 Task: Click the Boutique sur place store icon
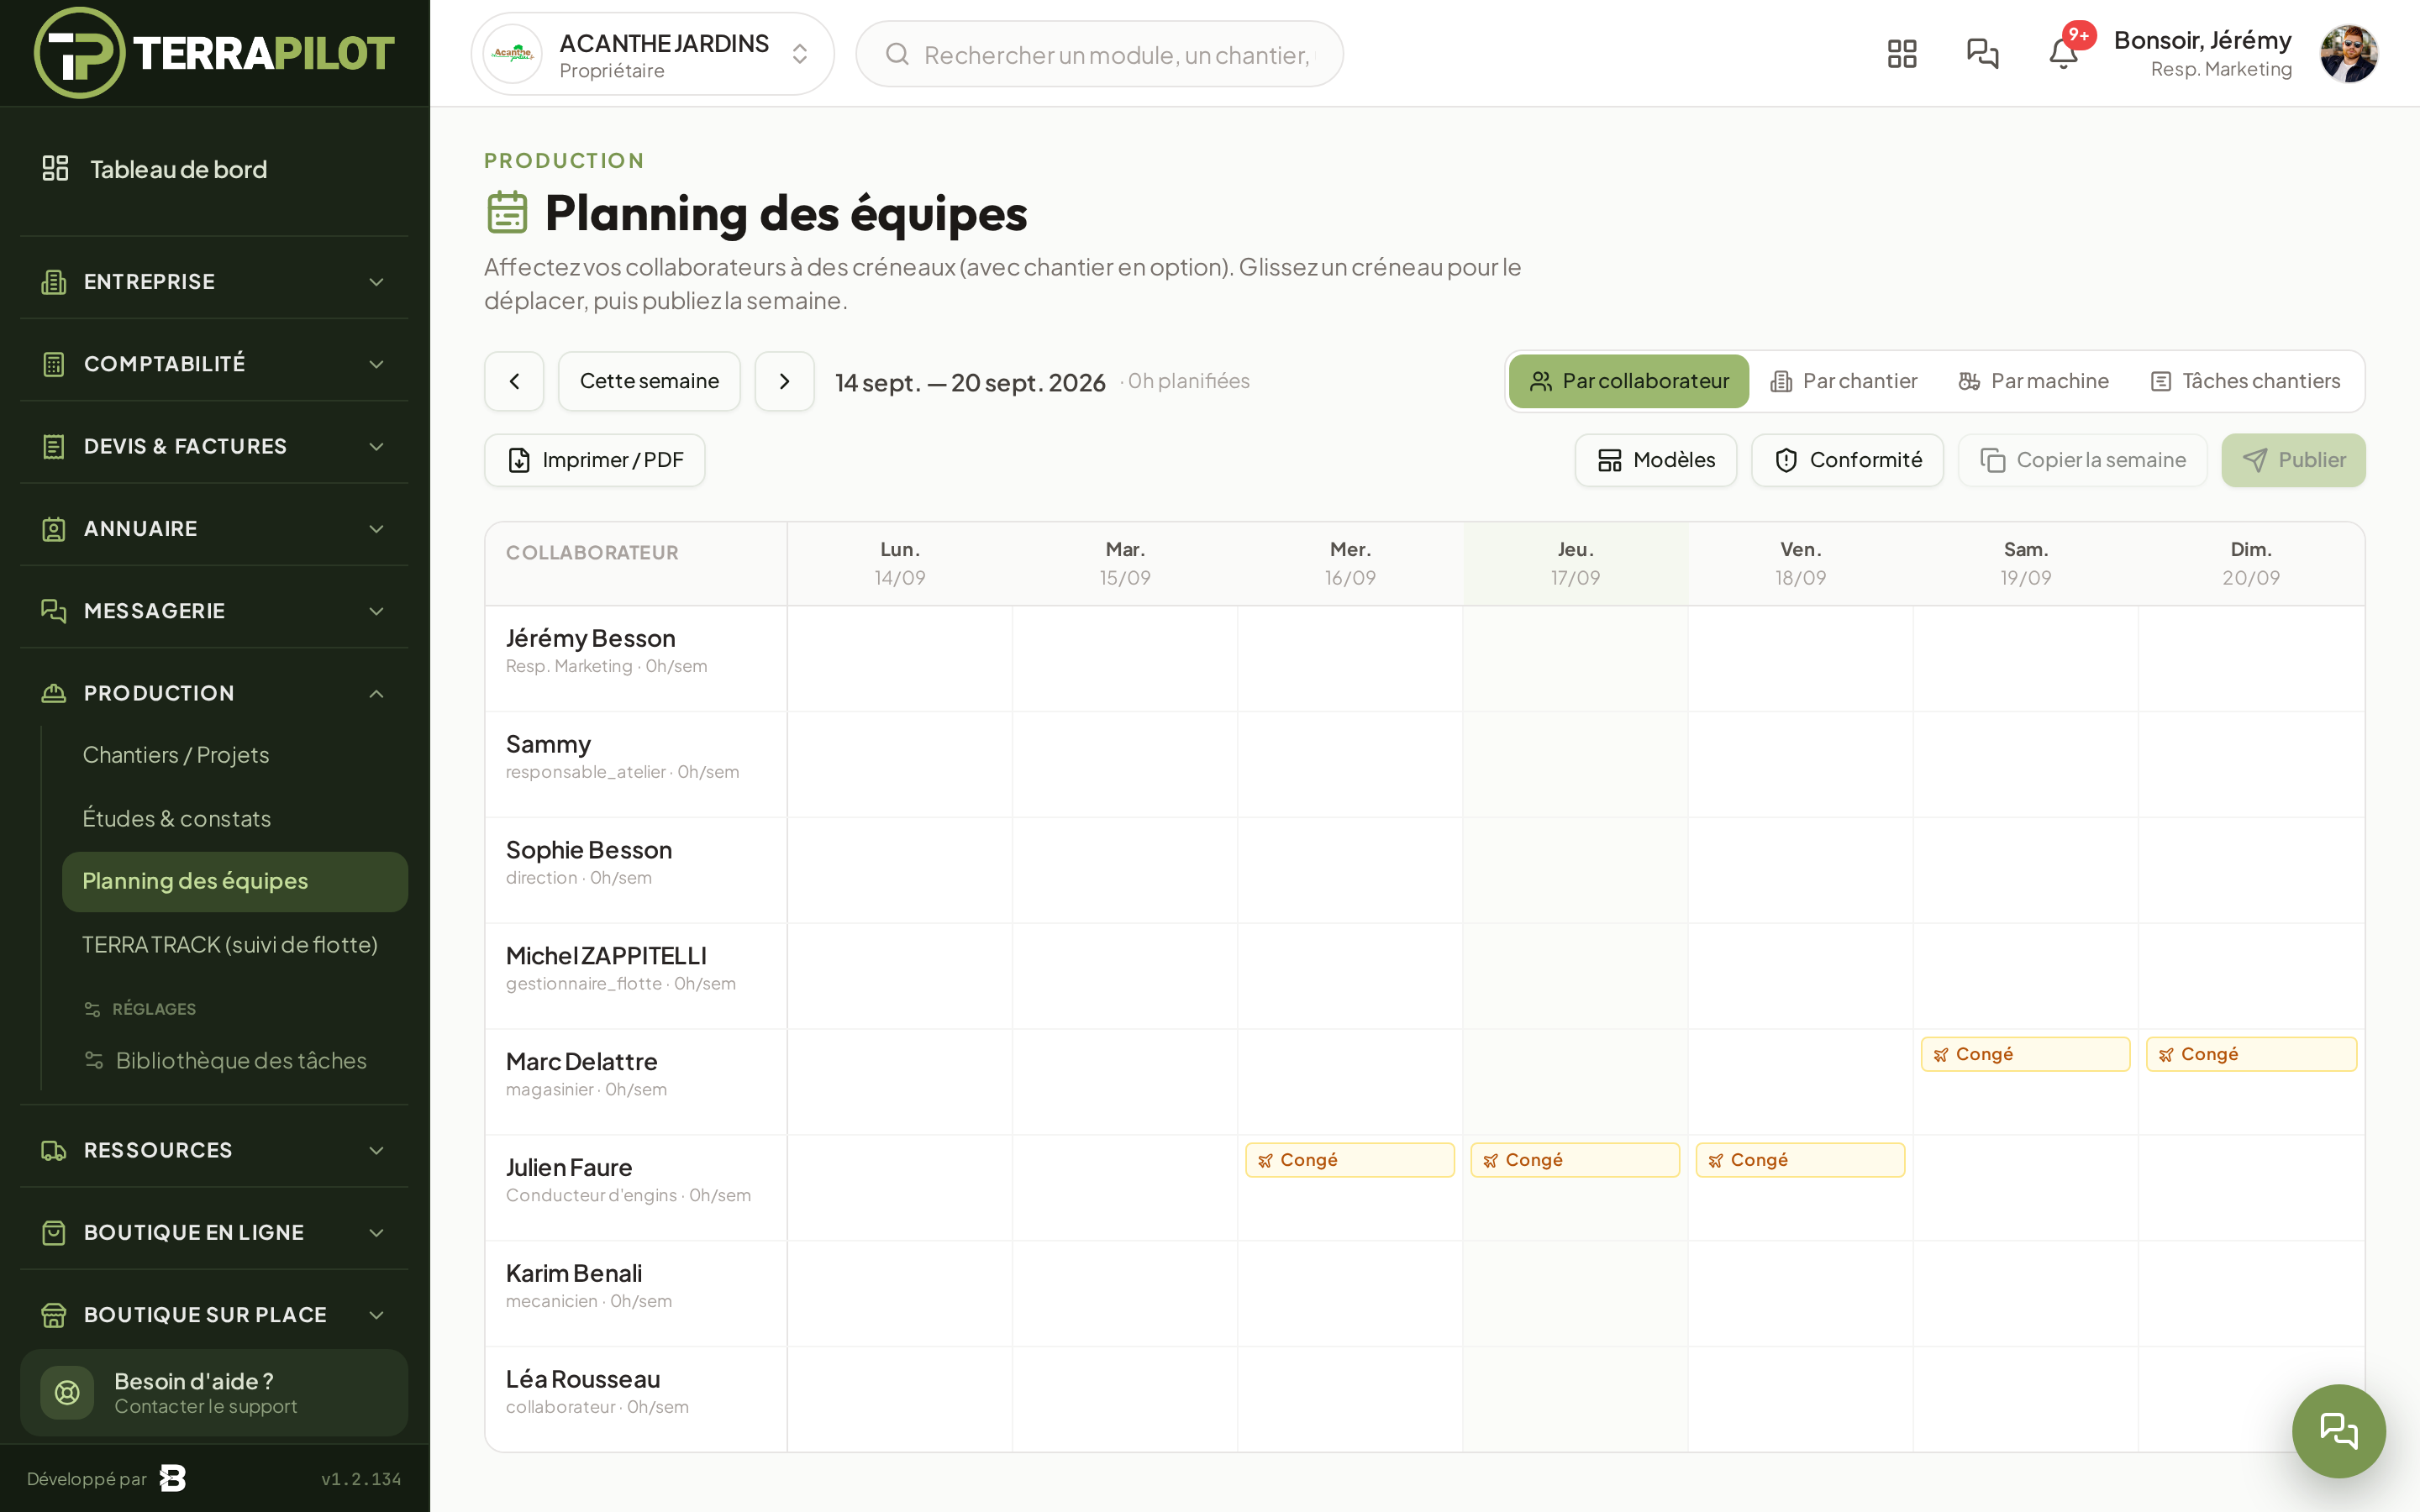(x=54, y=1315)
